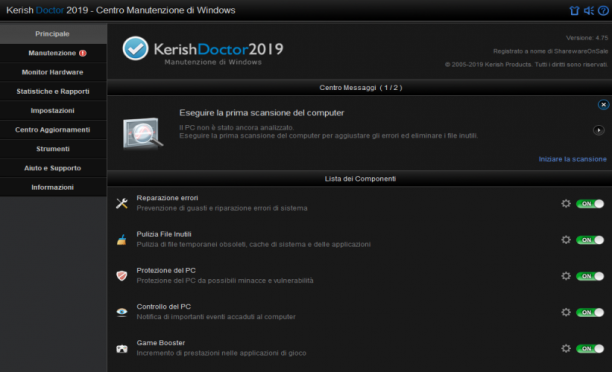
Task: Click the Iniziare la scansione link
Action: click(573, 159)
